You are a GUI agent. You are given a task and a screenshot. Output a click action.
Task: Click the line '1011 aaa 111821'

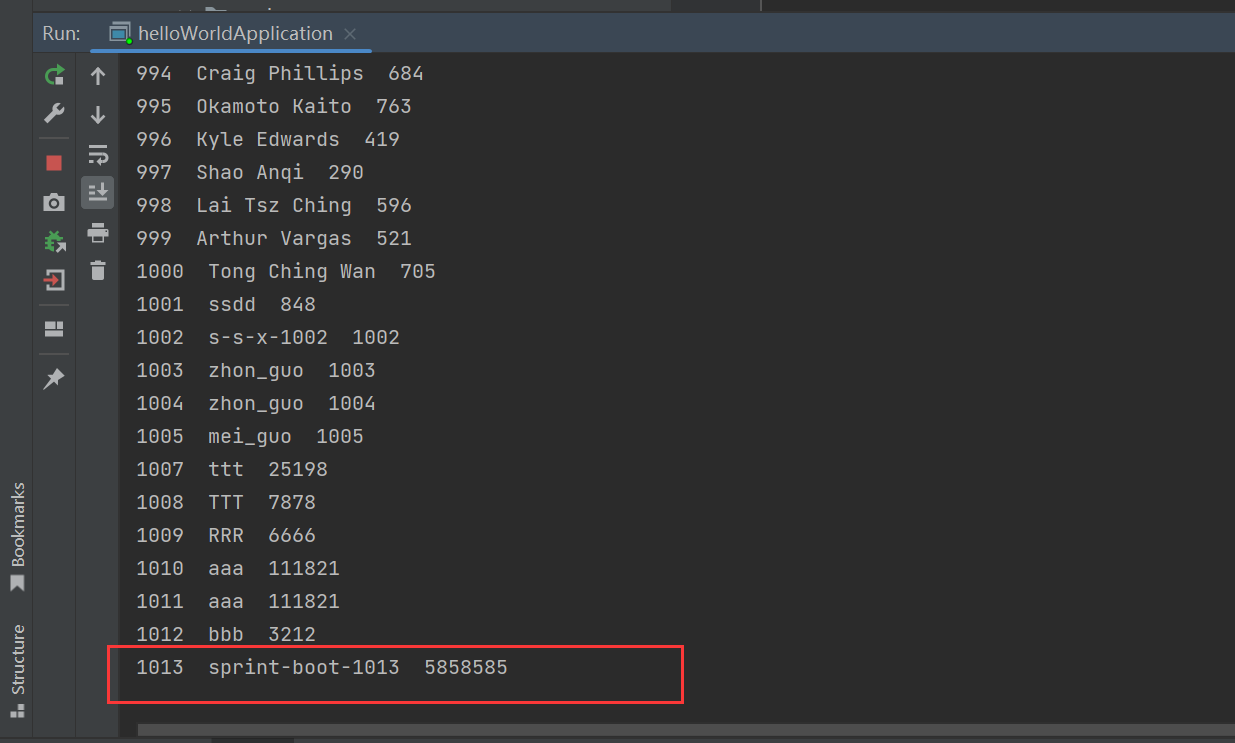point(238,601)
